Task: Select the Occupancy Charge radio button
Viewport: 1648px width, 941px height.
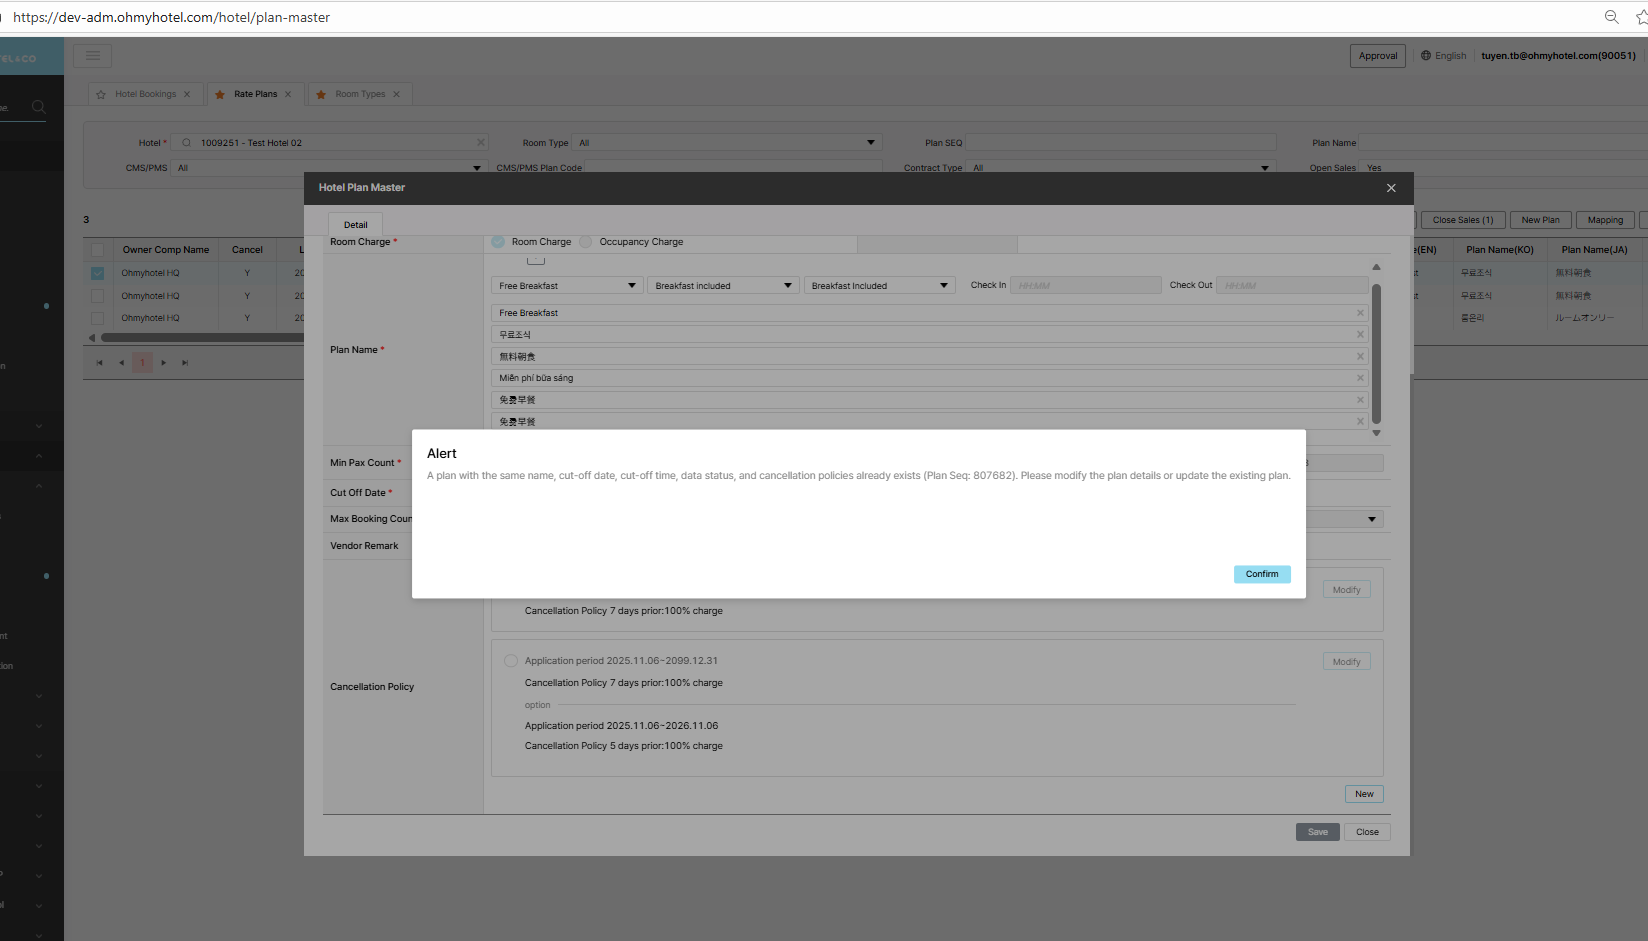Action: [586, 242]
